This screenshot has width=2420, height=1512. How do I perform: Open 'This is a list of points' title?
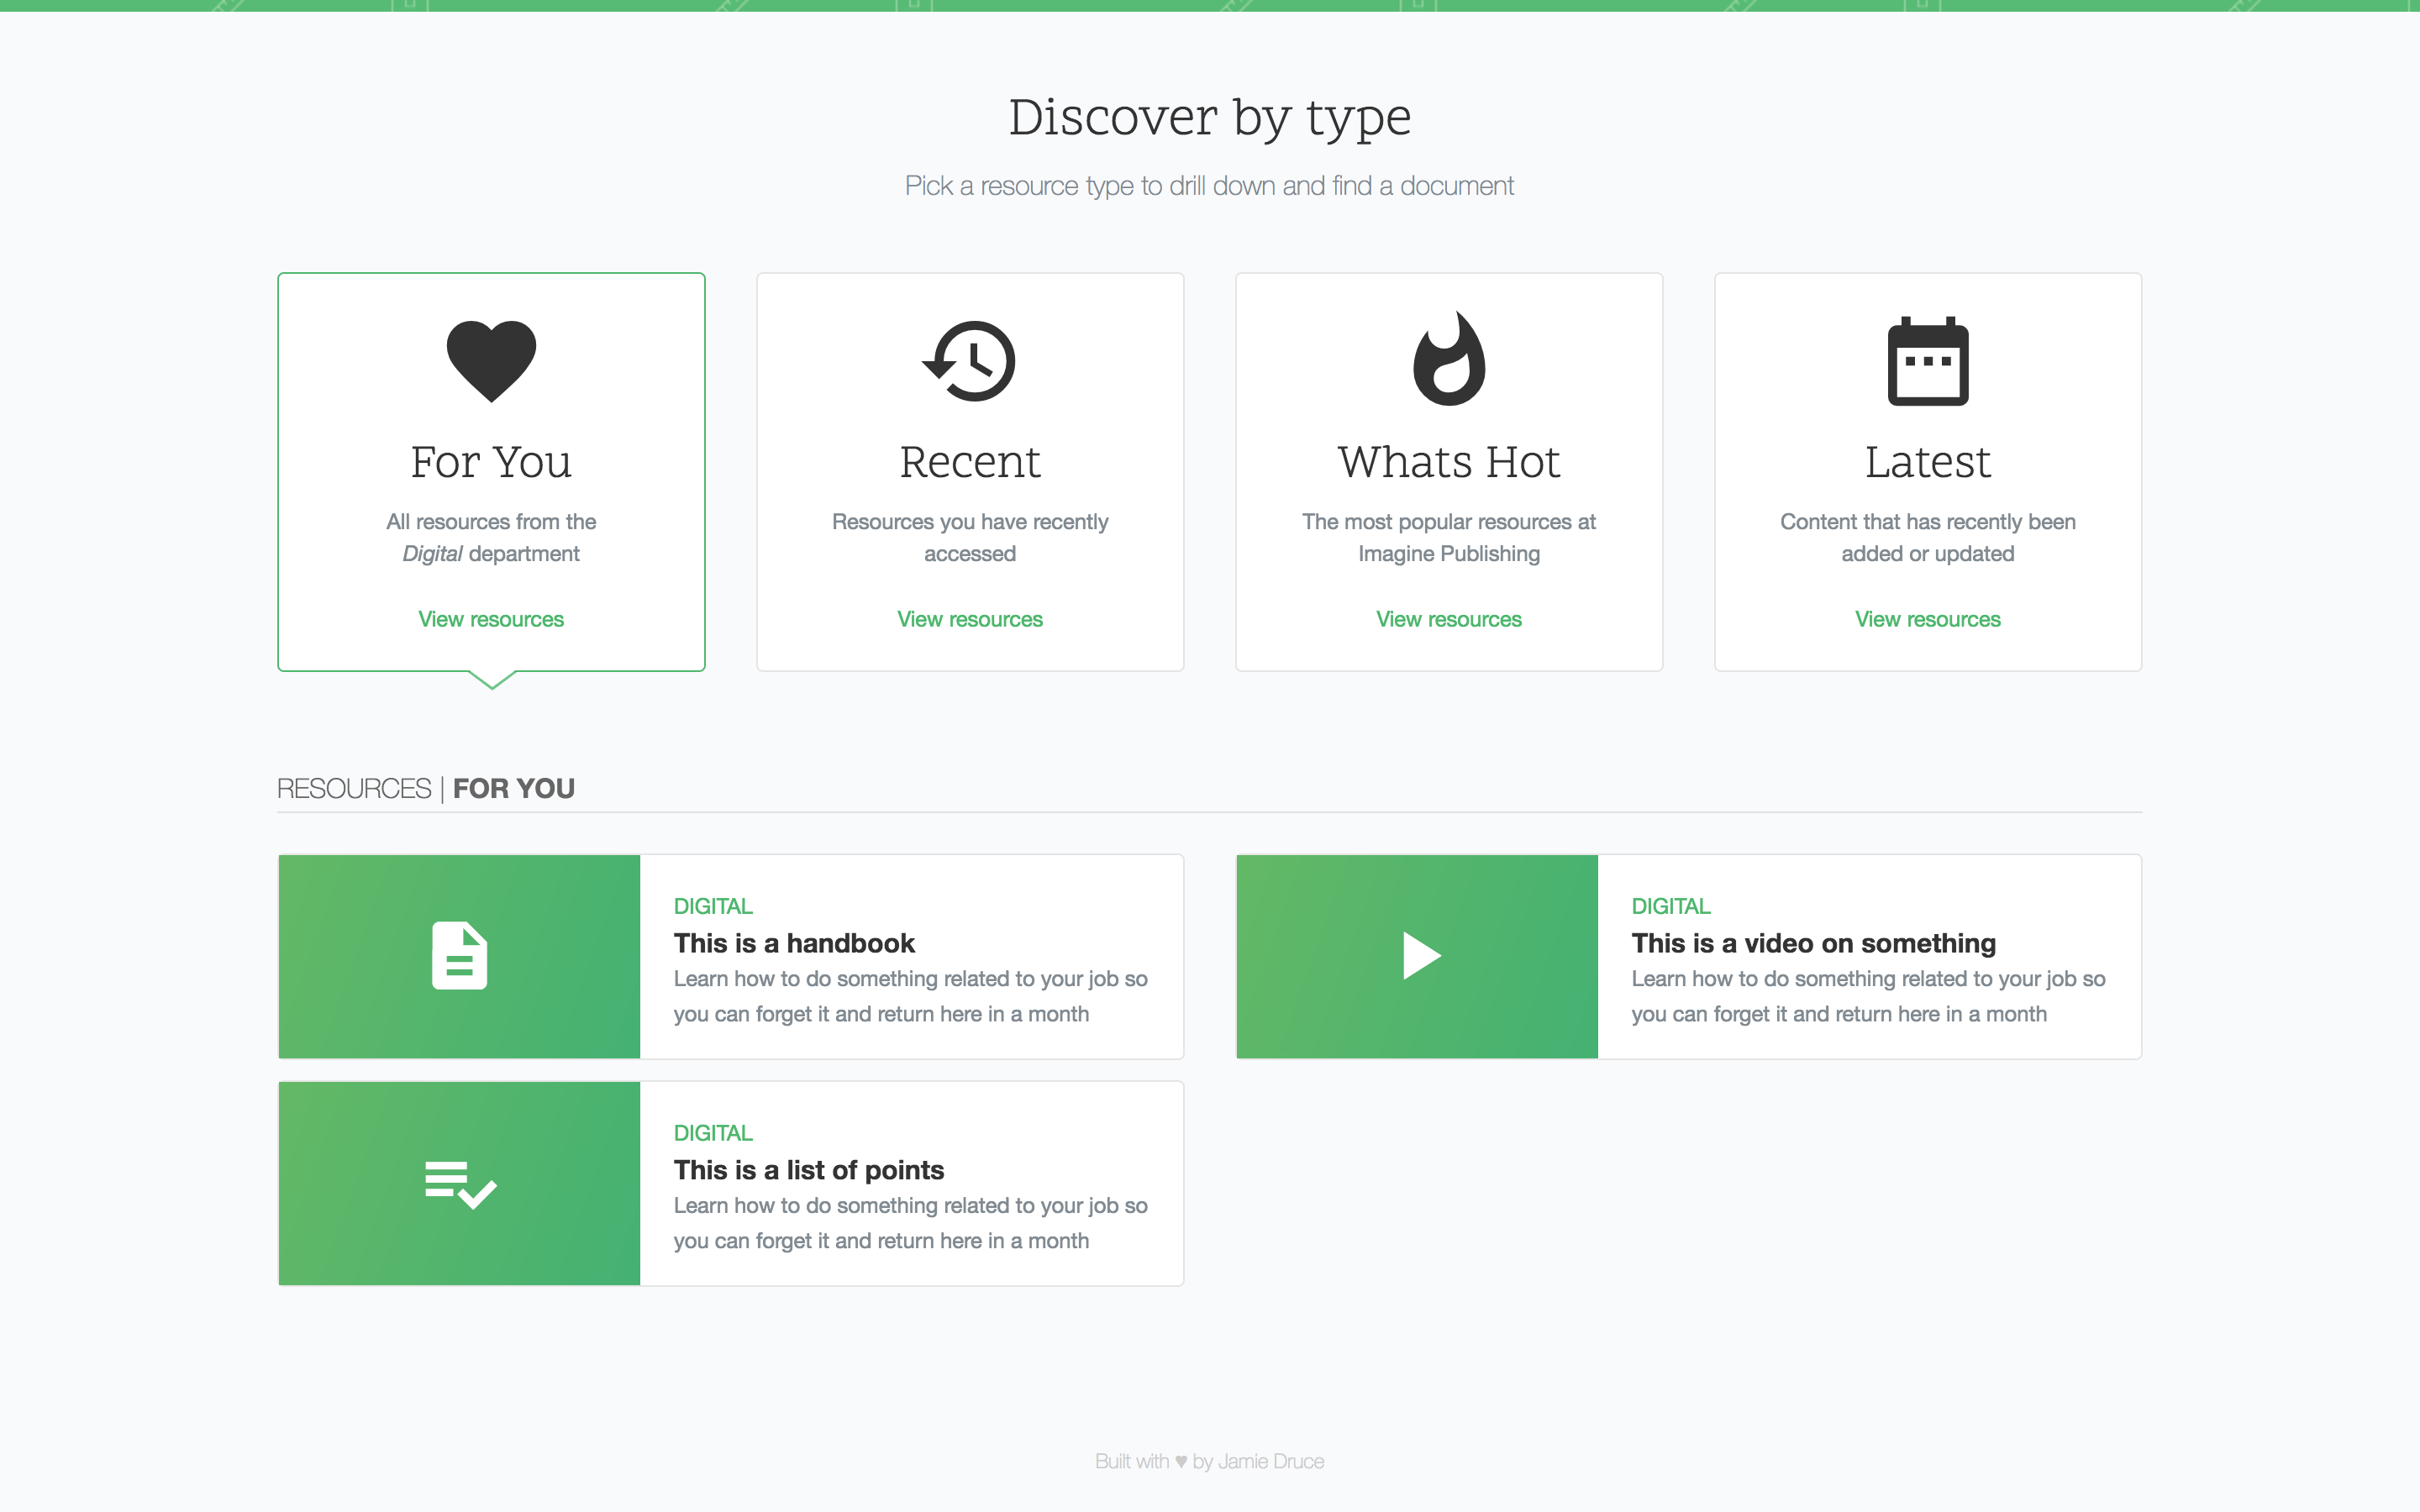pyautogui.click(x=808, y=1170)
